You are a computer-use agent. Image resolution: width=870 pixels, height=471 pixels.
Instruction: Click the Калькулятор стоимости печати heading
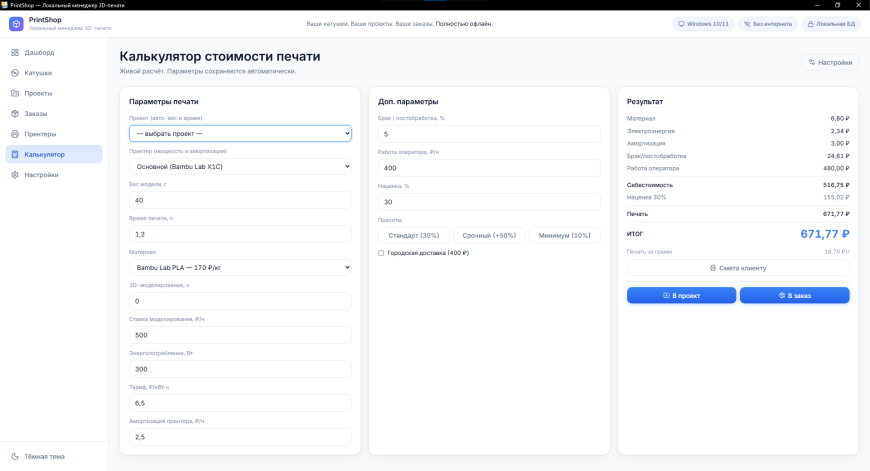click(x=220, y=56)
